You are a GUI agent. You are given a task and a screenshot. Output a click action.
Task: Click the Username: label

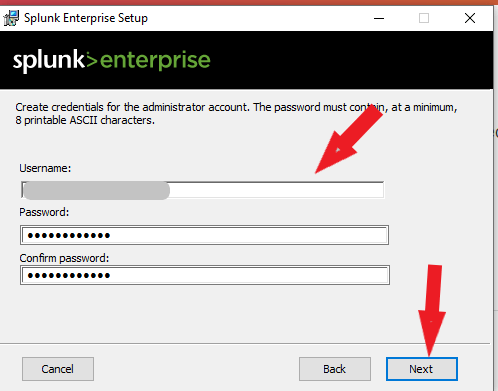[45, 168]
